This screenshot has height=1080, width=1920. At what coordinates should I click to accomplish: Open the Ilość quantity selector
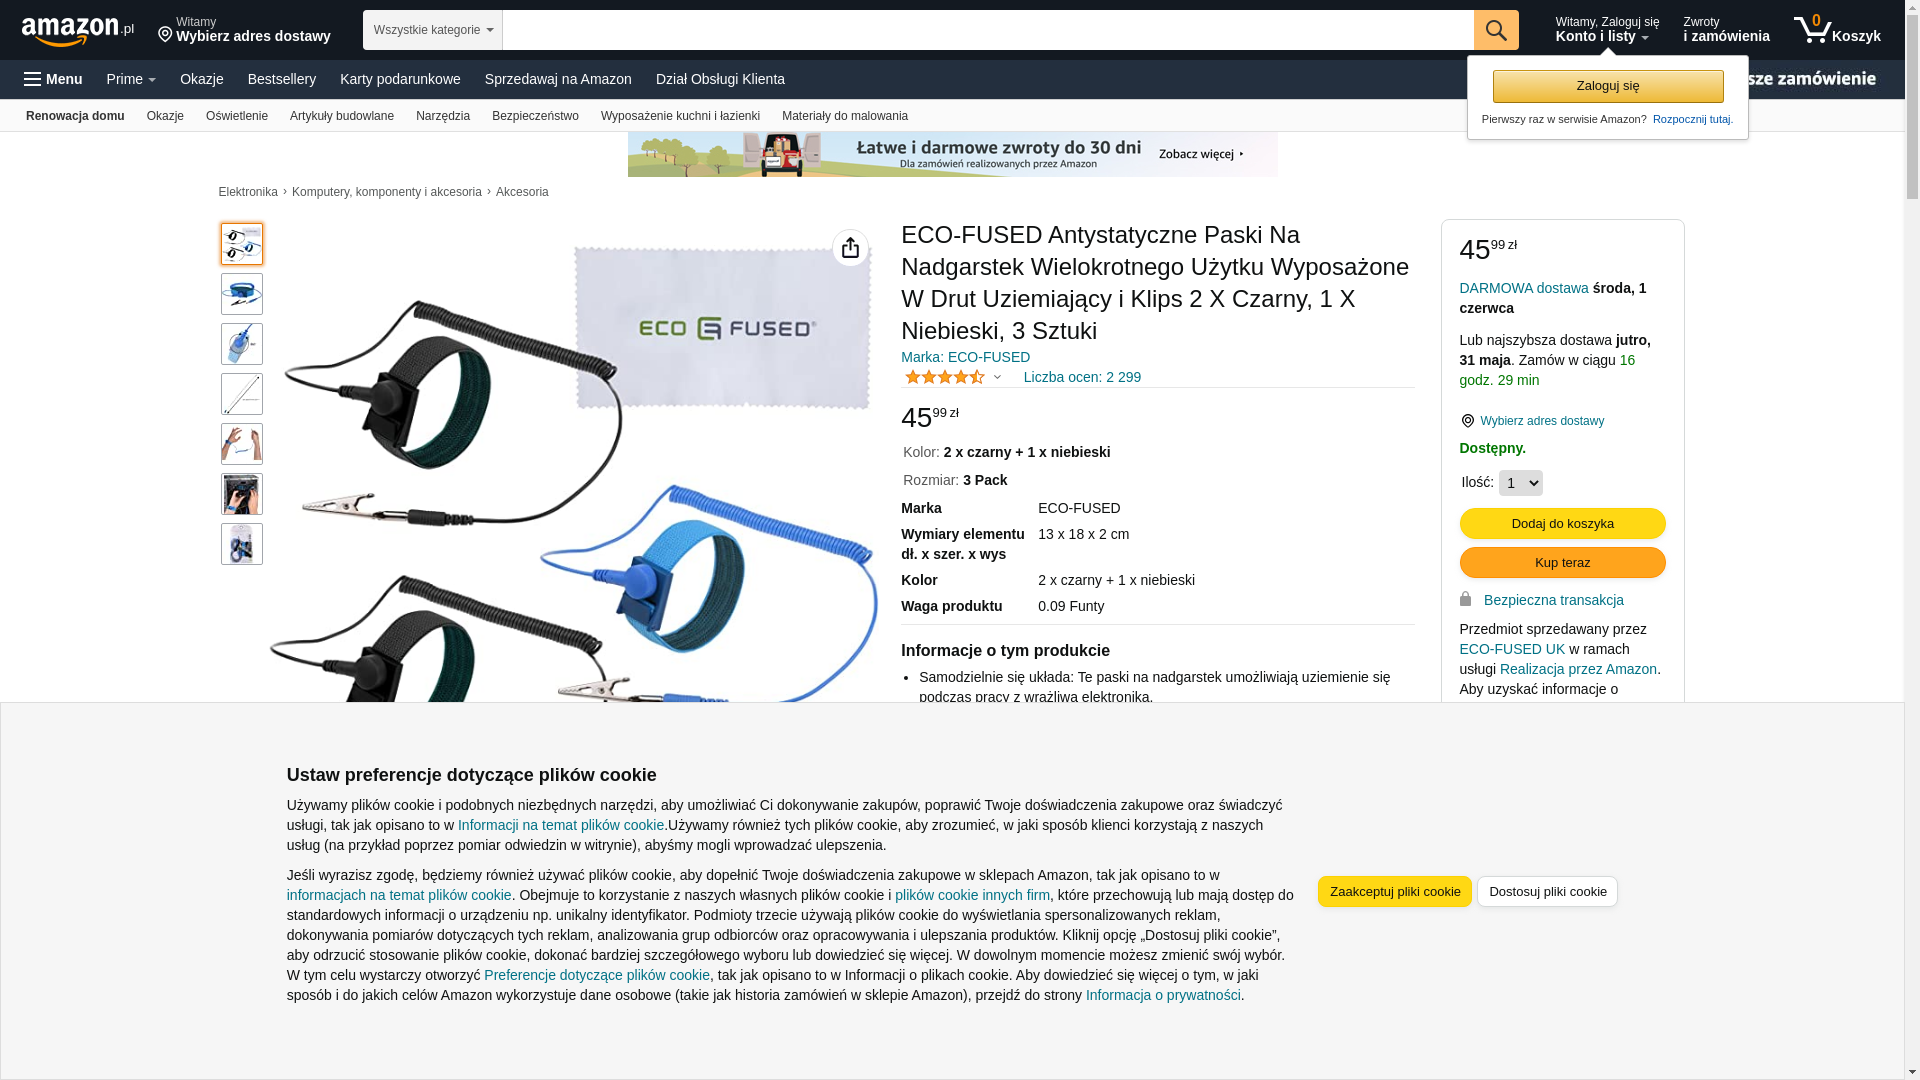coord(1520,483)
